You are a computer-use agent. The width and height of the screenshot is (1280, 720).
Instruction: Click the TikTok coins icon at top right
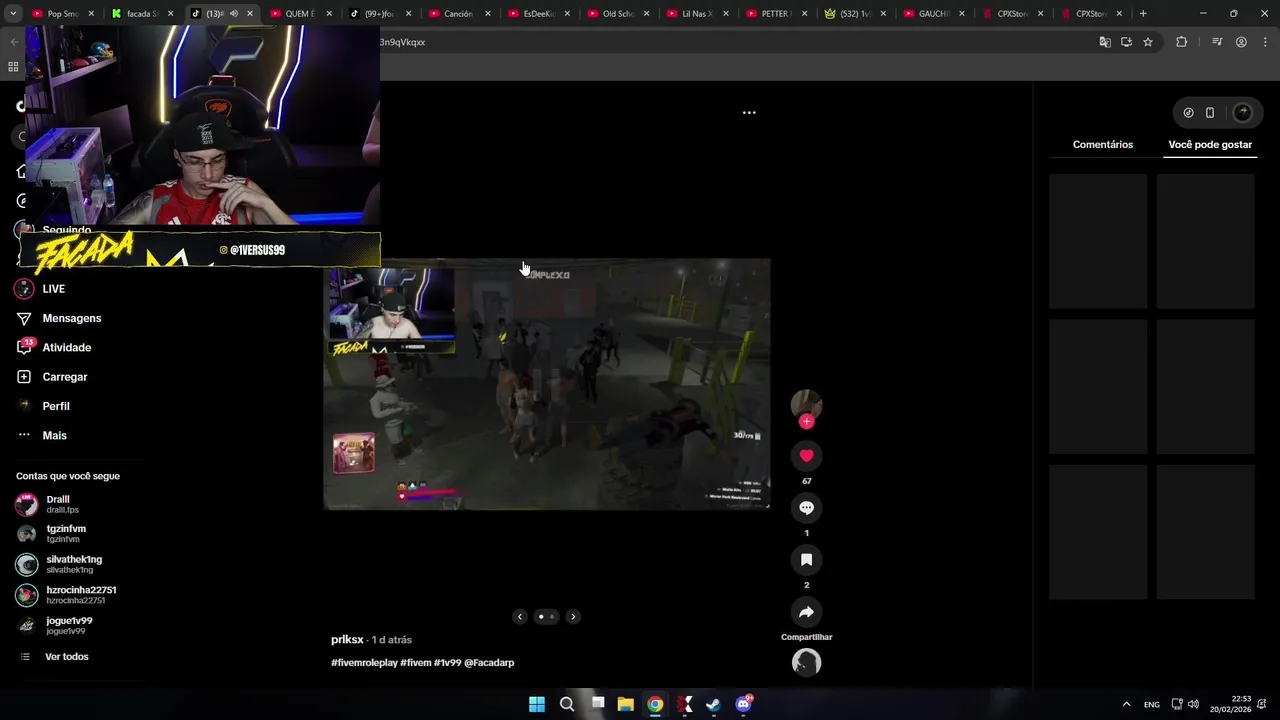tap(1188, 113)
